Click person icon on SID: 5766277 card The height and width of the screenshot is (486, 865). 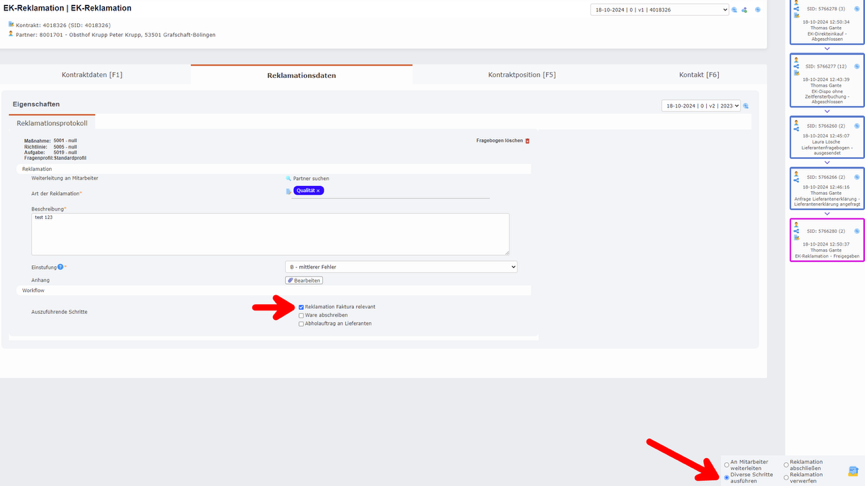point(796,60)
